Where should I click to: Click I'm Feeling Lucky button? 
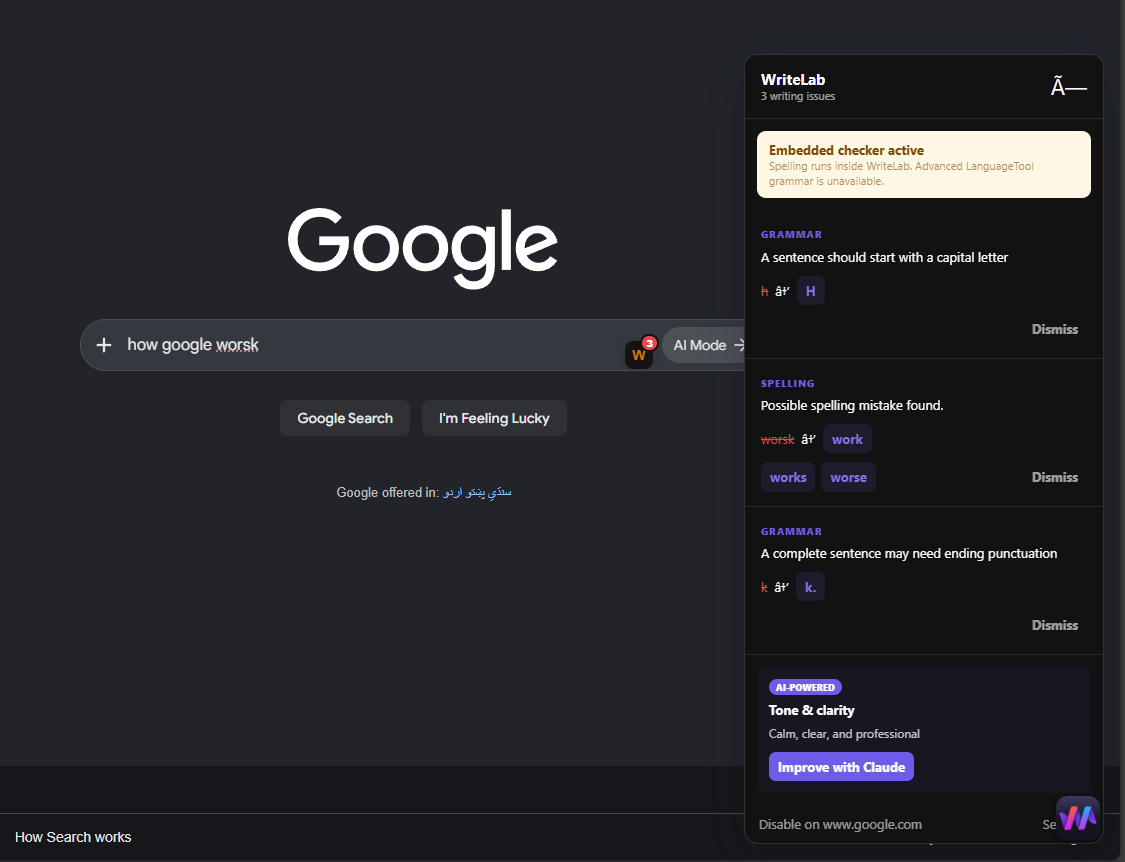pyautogui.click(x=494, y=418)
